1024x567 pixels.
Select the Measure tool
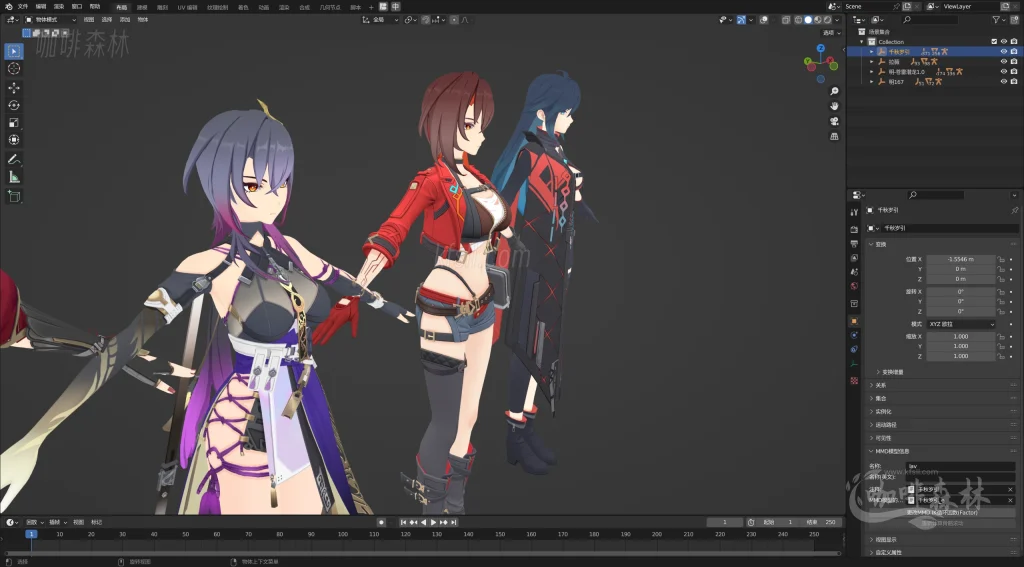(14, 177)
